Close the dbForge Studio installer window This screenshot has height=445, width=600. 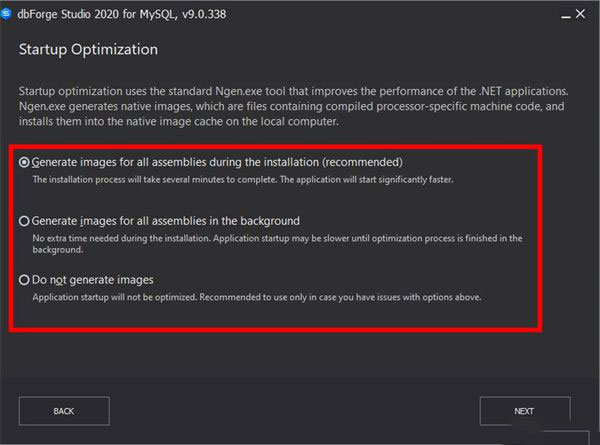coord(580,14)
